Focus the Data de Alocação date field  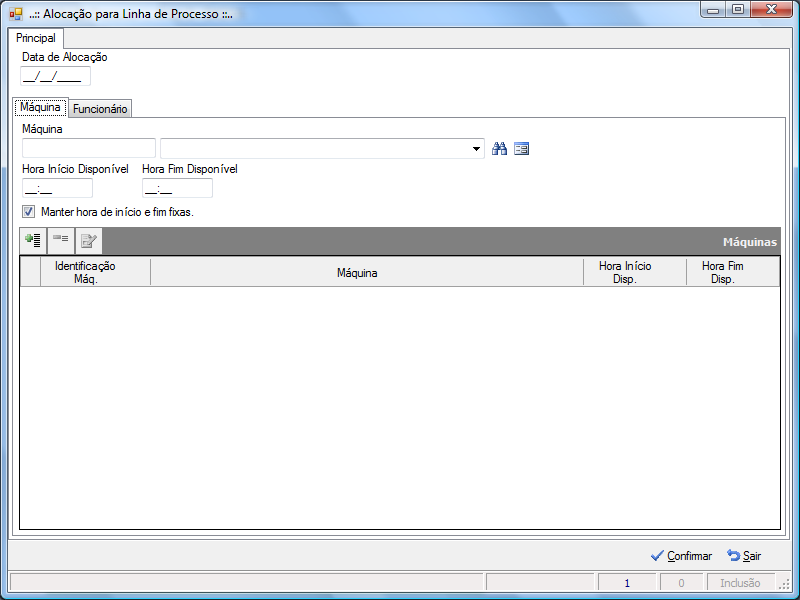tap(56, 77)
